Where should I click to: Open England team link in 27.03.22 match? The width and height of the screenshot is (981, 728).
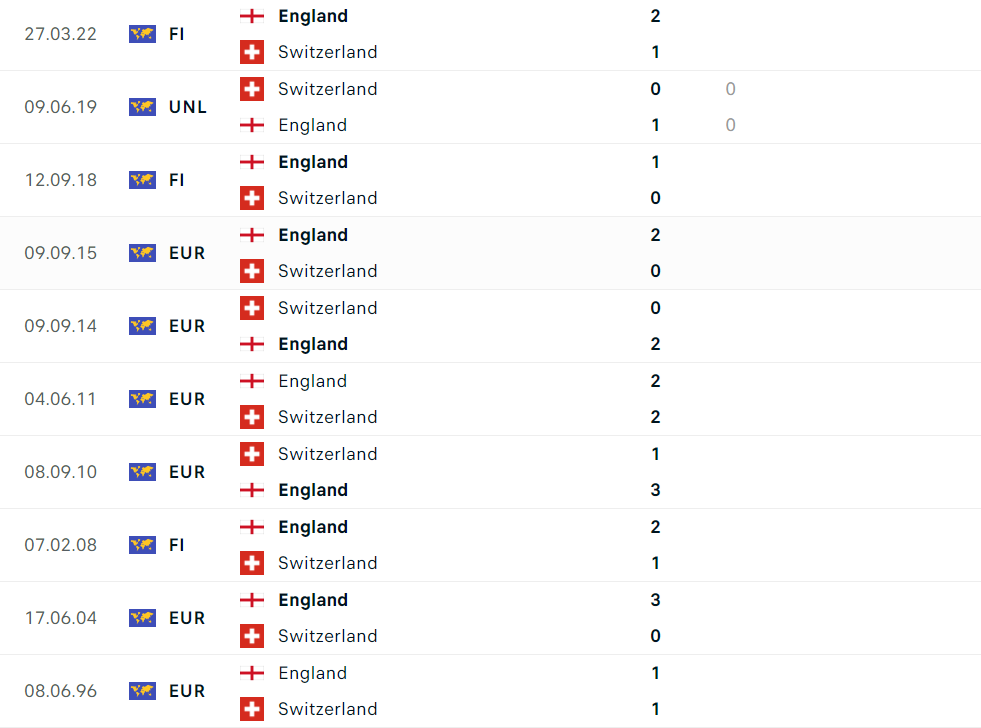point(313,16)
